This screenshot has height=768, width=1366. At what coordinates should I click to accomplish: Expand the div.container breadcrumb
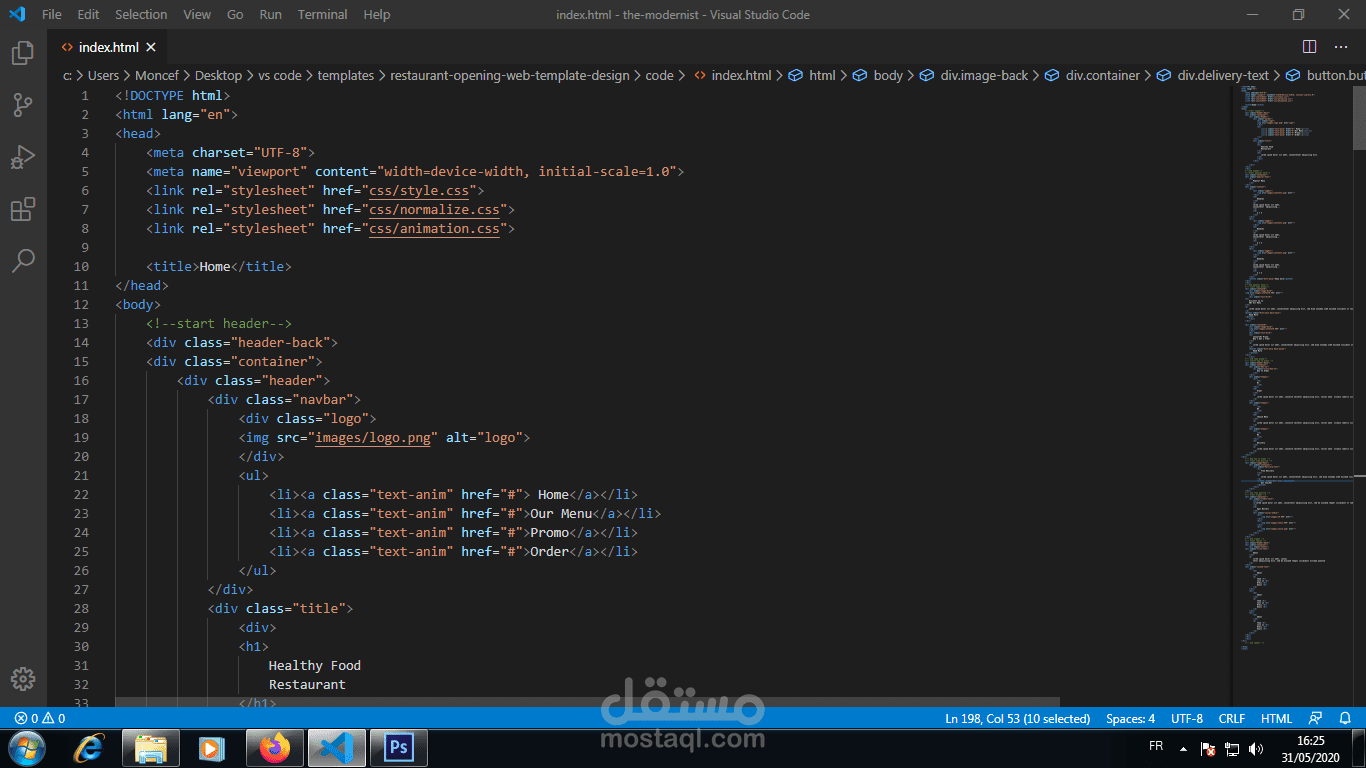pos(1092,75)
